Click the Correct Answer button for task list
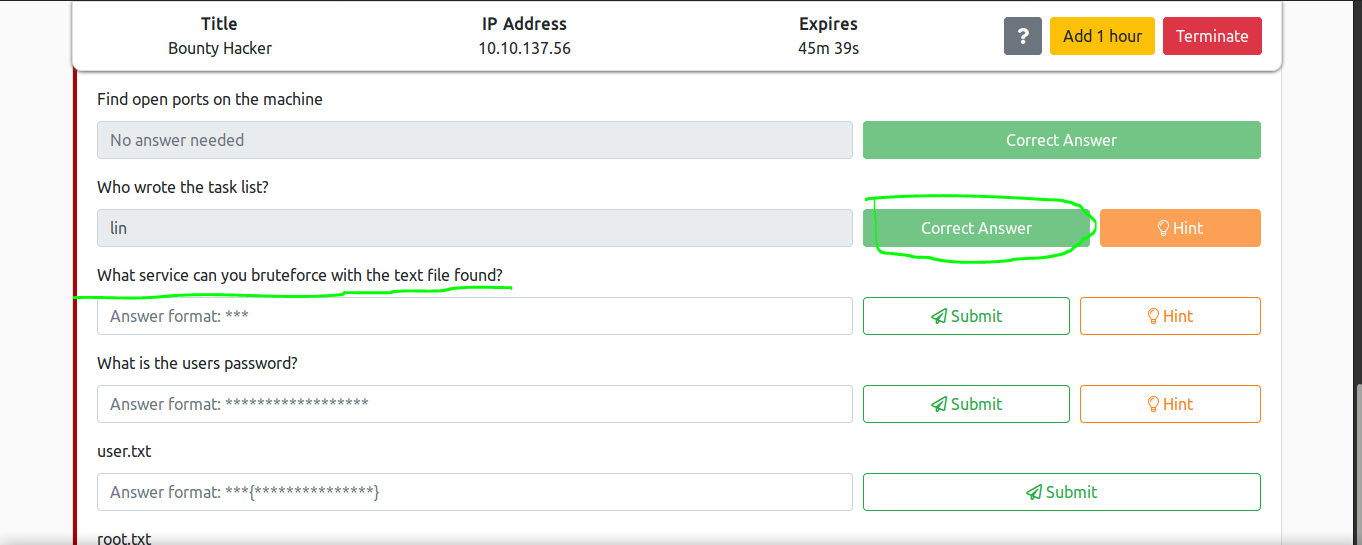The width and height of the screenshot is (1362, 545). point(976,228)
